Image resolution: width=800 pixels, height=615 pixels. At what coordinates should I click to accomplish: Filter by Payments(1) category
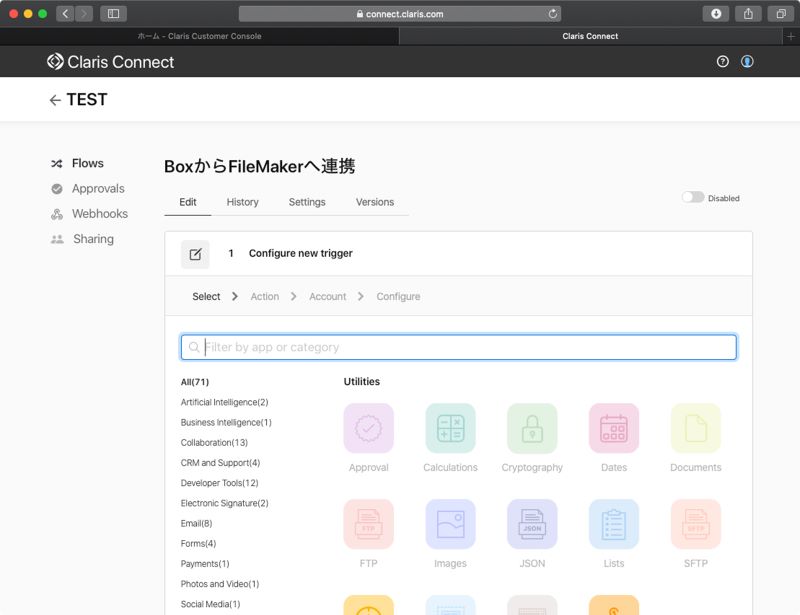pos(205,563)
